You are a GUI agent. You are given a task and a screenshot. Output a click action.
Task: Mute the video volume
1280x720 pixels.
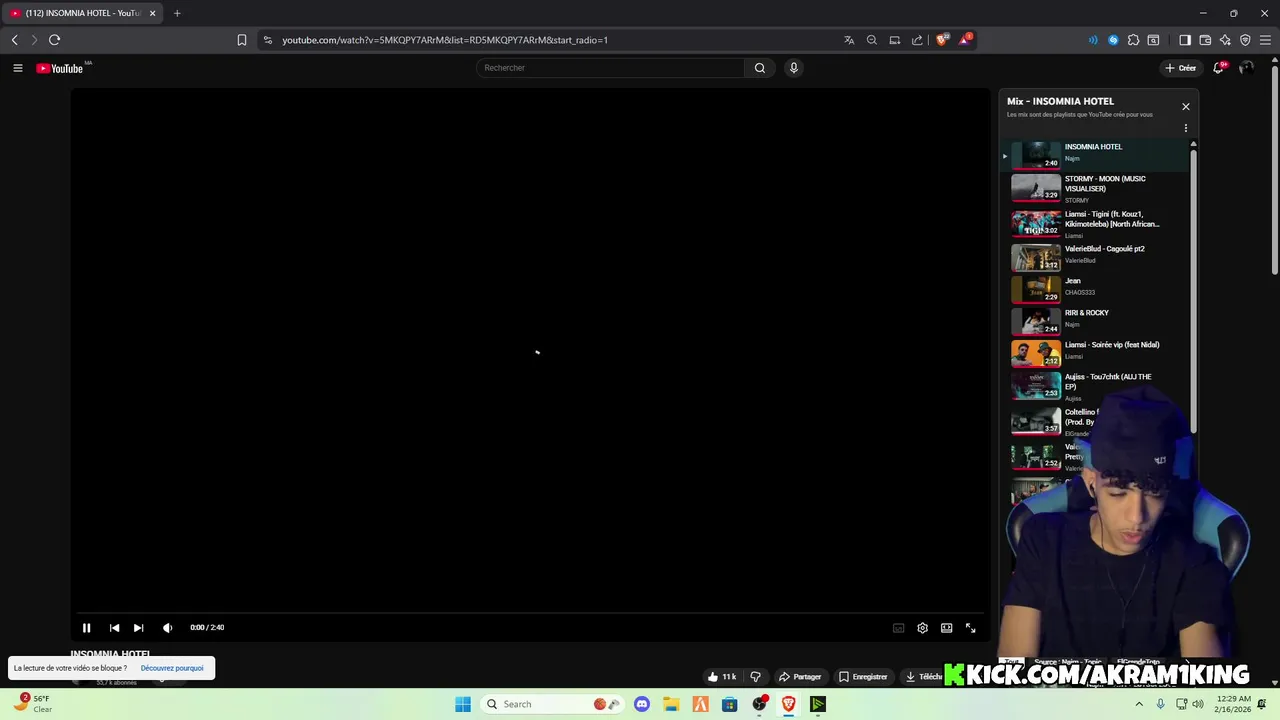coord(167,628)
